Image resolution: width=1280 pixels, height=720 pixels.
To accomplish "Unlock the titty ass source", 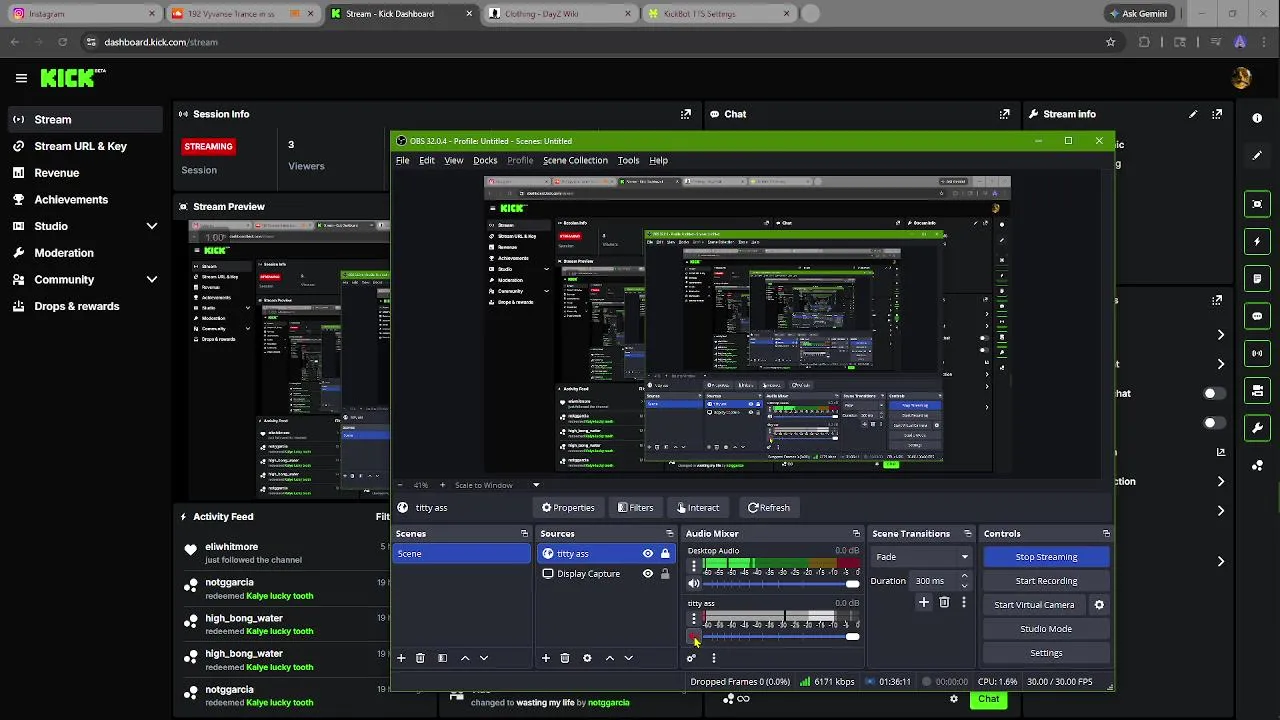I will (665, 554).
